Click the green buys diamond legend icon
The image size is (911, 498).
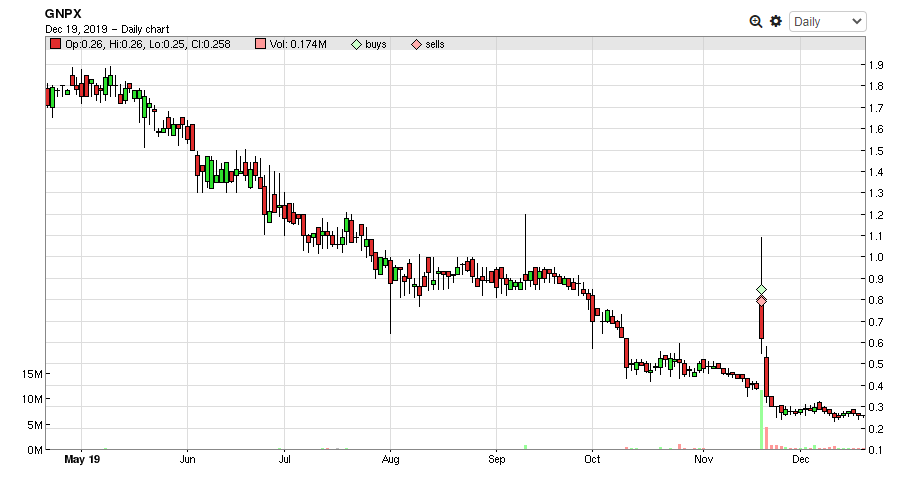point(357,44)
